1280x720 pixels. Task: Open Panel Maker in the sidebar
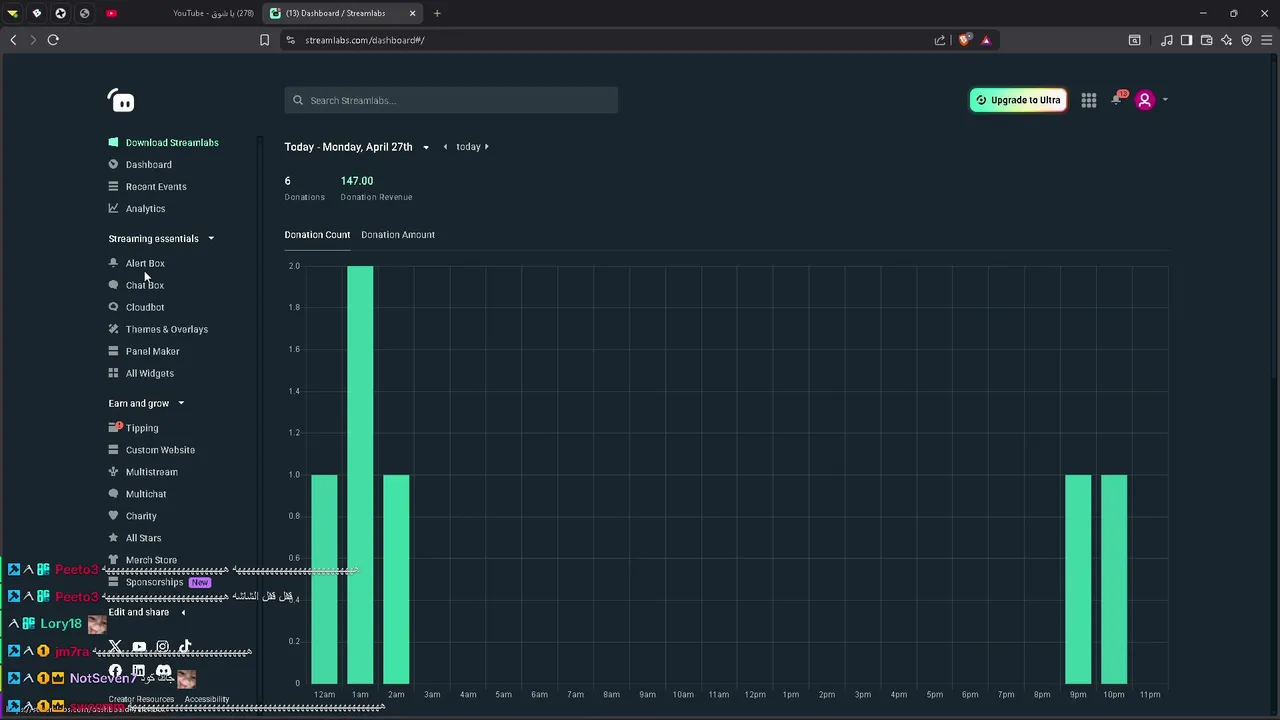pyautogui.click(x=144, y=351)
